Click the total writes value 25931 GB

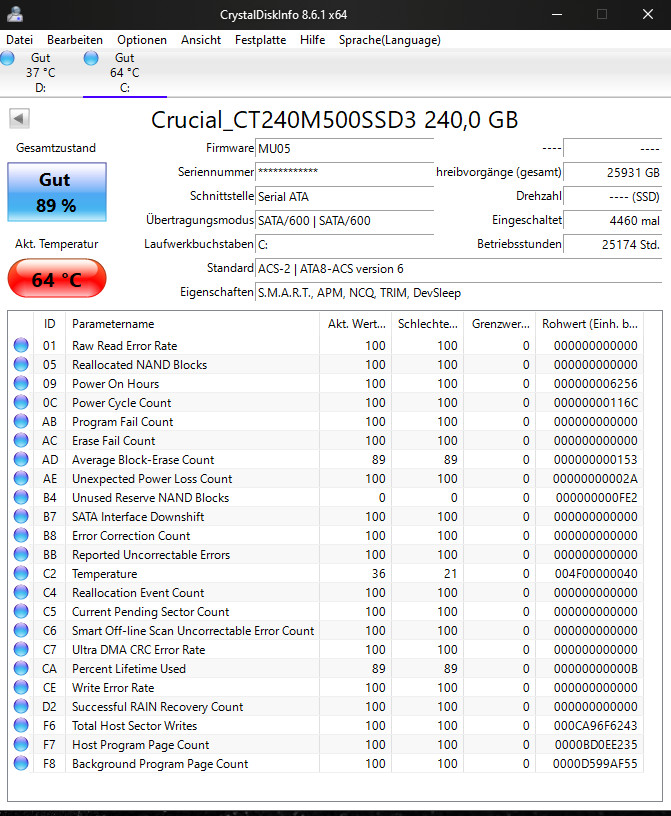coord(613,172)
